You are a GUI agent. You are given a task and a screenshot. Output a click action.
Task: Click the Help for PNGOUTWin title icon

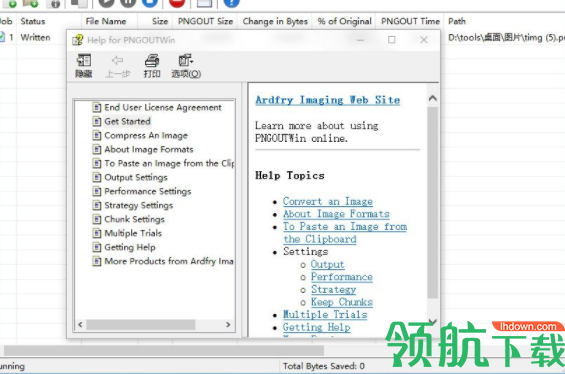tap(77, 40)
